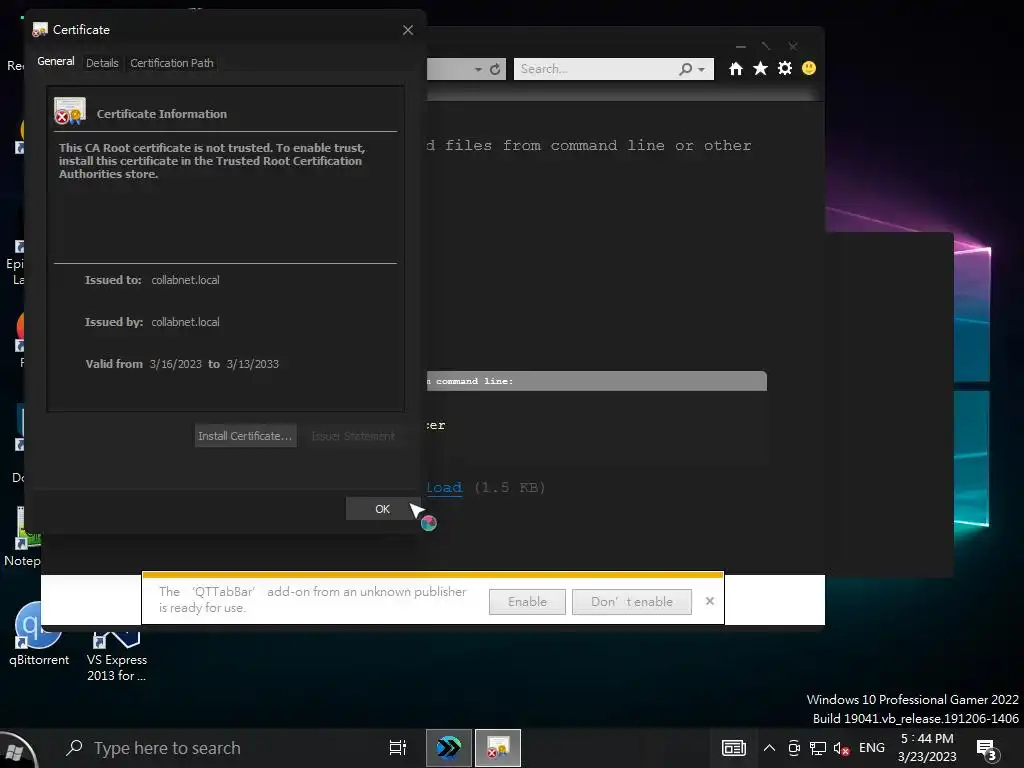The width and height of the screenshot is (1024, 768).
Task: Dismiss the add-on notification bar
Action: tap(710, 601)
